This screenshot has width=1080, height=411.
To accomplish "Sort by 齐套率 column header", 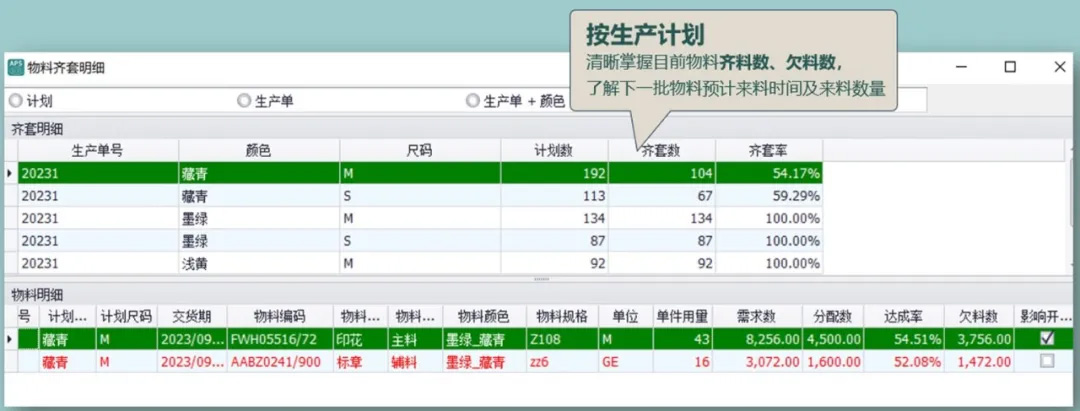I will point(768,150).
